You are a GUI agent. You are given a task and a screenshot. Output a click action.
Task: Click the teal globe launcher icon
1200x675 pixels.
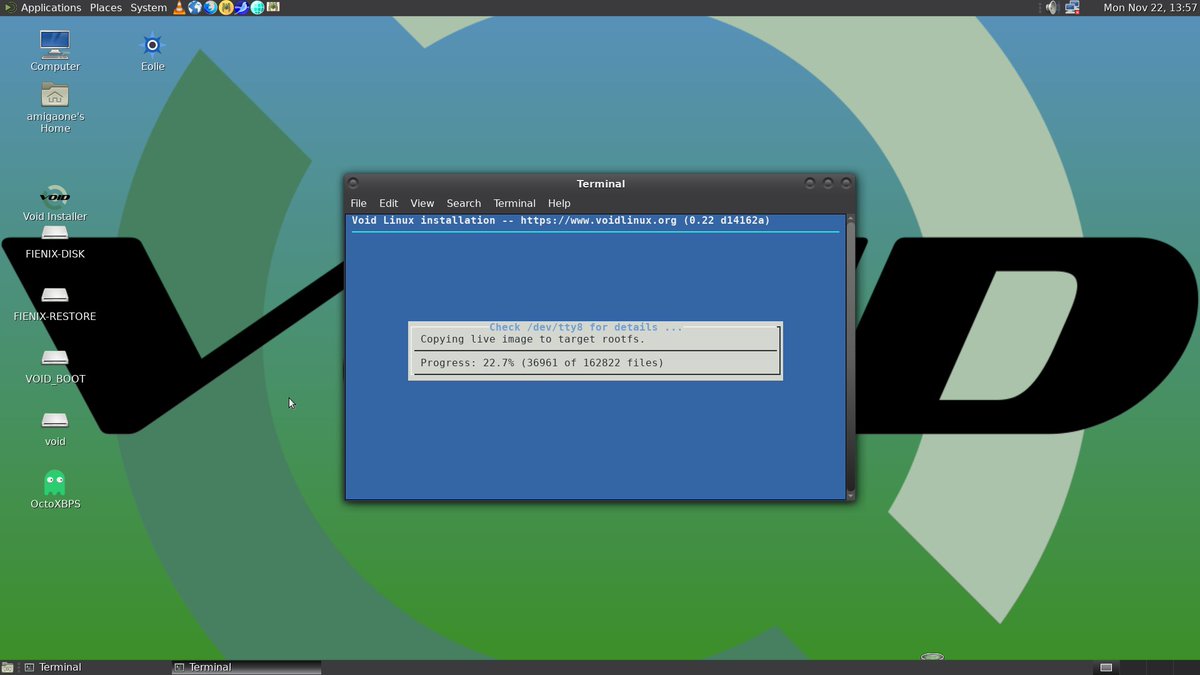point(257,7)
